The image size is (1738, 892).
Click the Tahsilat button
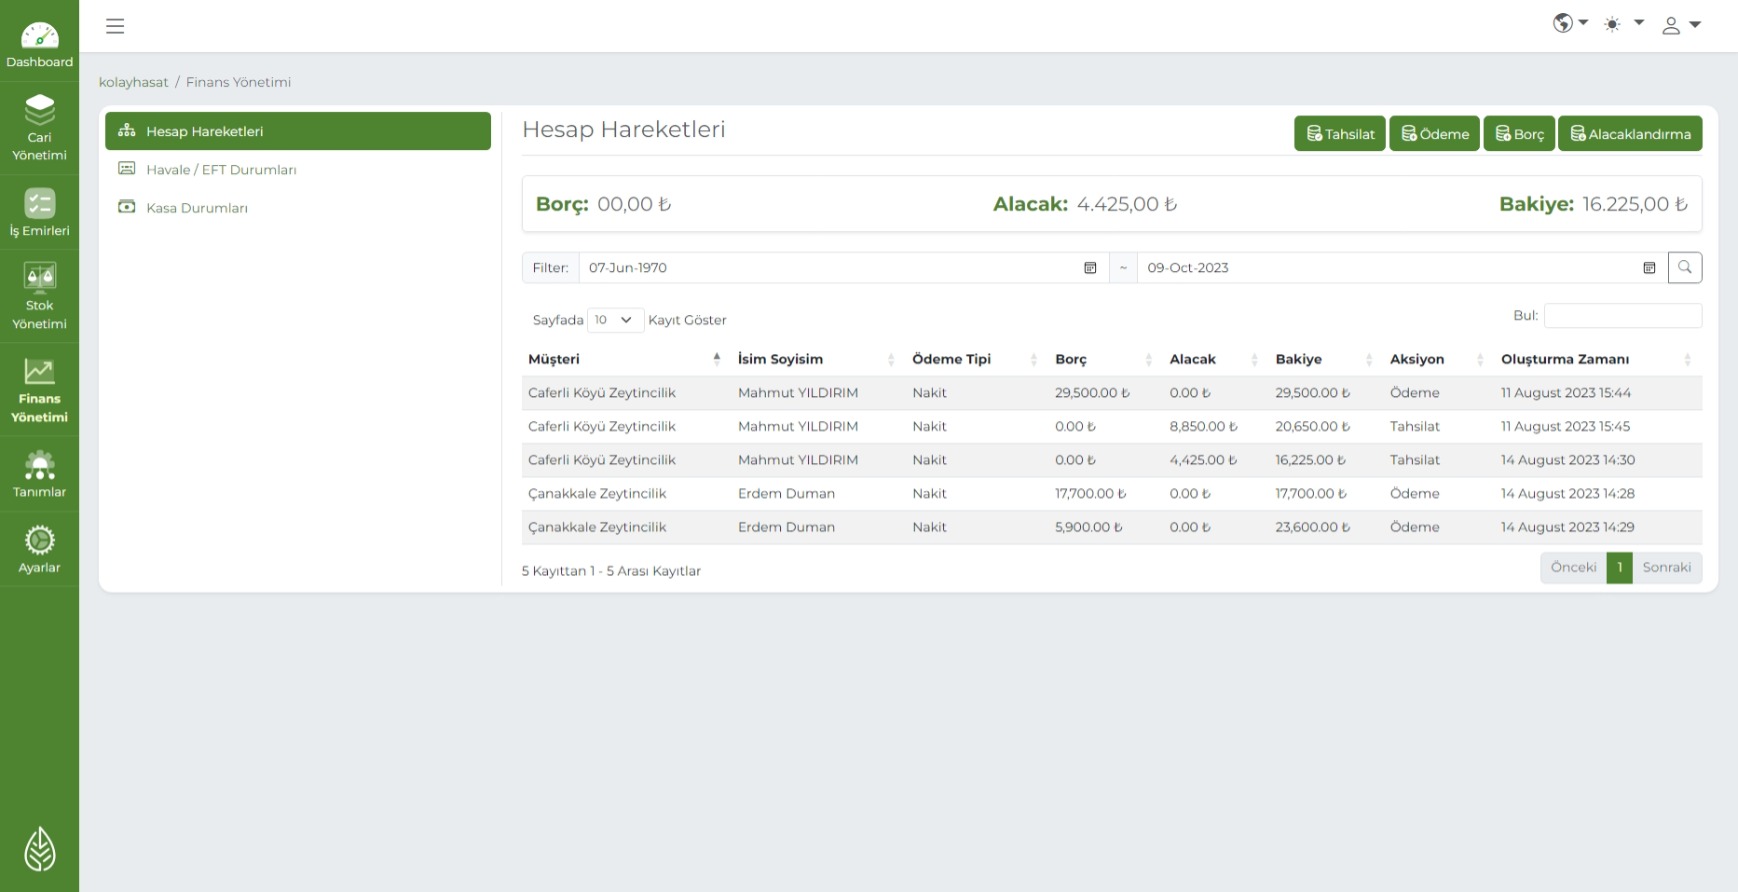pyautogui.click(x=1340, y=133)
